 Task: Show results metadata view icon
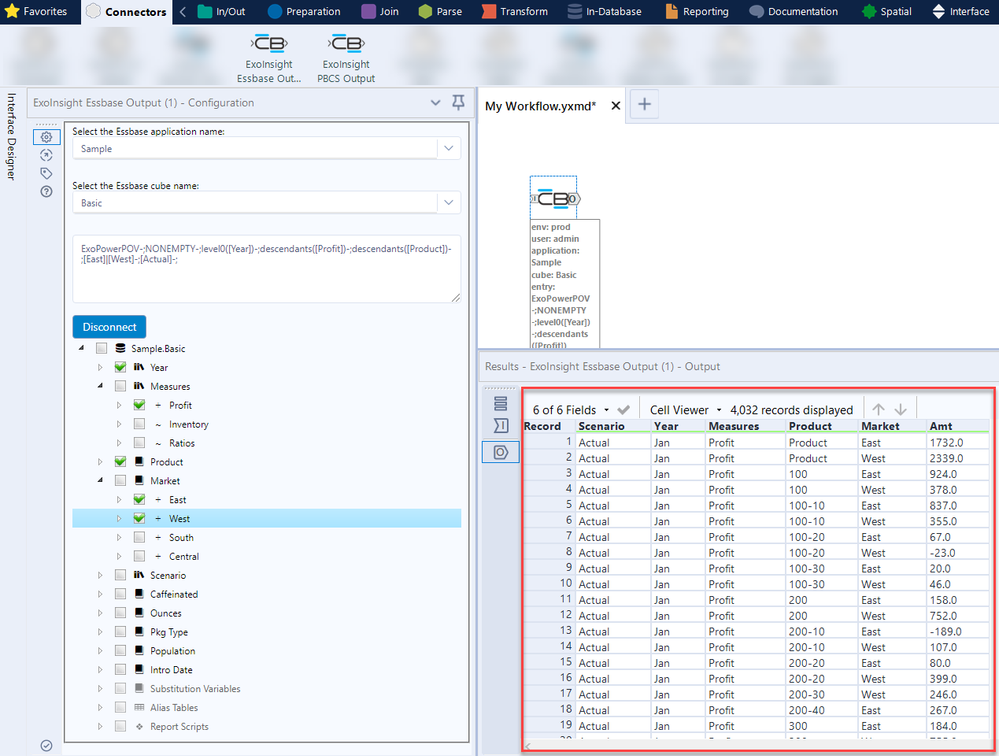pyautogui.click(x=501, y=426)
